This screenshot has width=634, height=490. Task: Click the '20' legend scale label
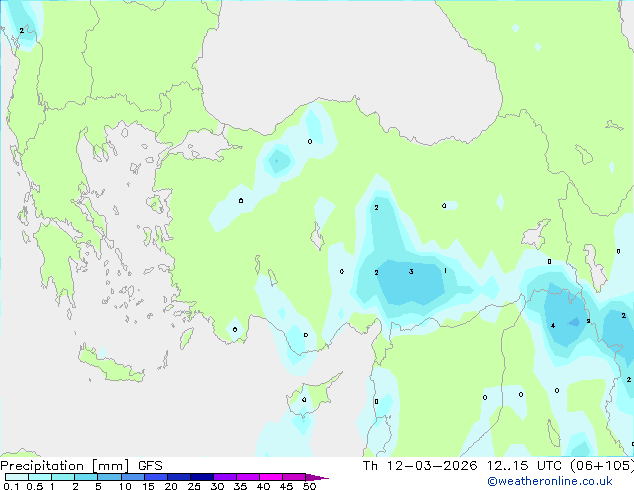click(x=171, y=486)
